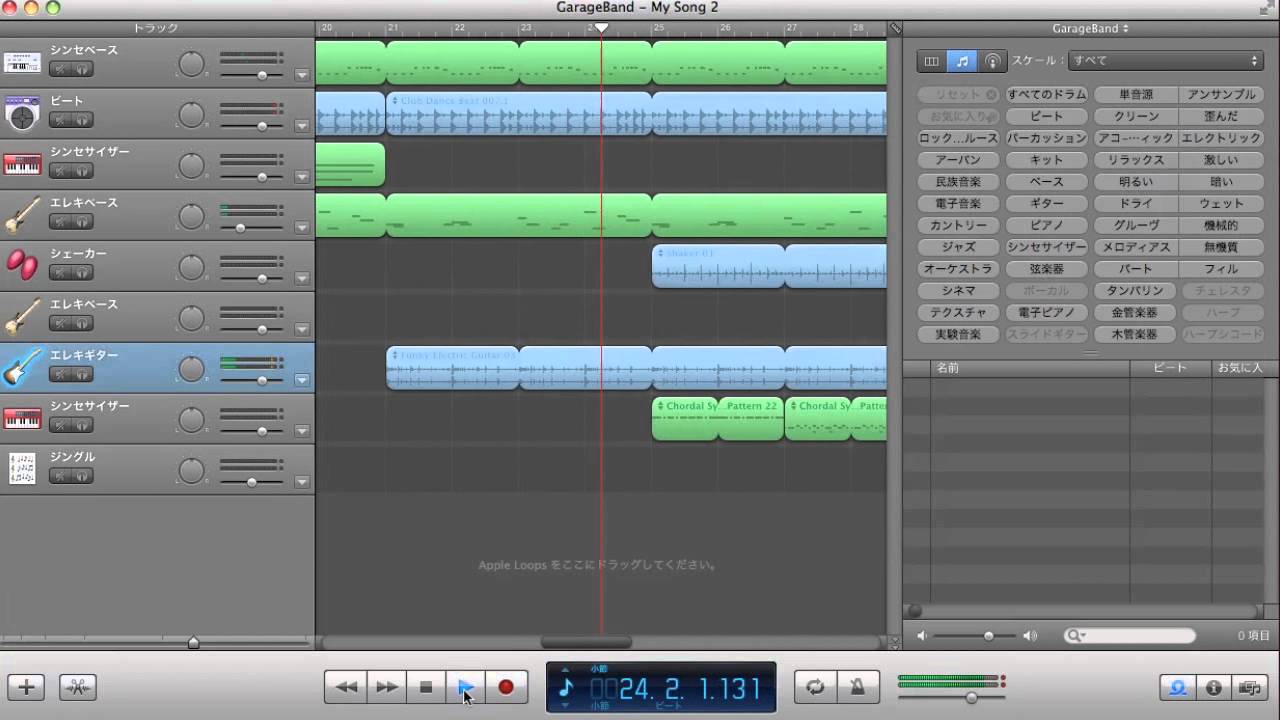The height and width of the screenshot is (720, 1280).
Task: Click the LCD mode down arrow below note icon
Action: point(566,706)
